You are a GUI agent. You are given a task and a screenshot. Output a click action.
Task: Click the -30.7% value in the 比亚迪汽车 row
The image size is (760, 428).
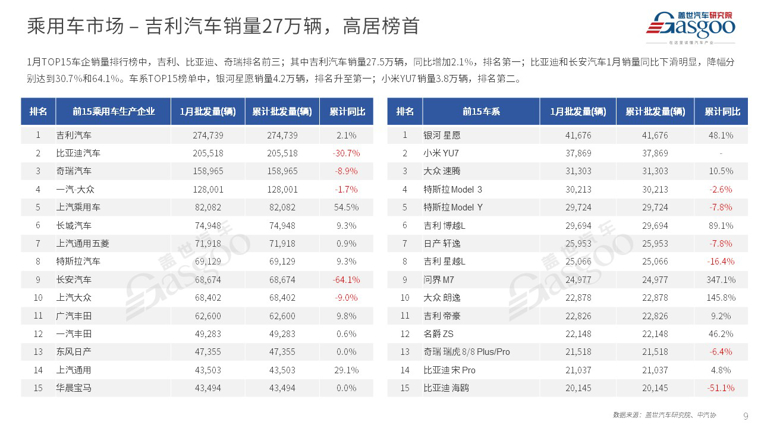(x=347, y=153)
